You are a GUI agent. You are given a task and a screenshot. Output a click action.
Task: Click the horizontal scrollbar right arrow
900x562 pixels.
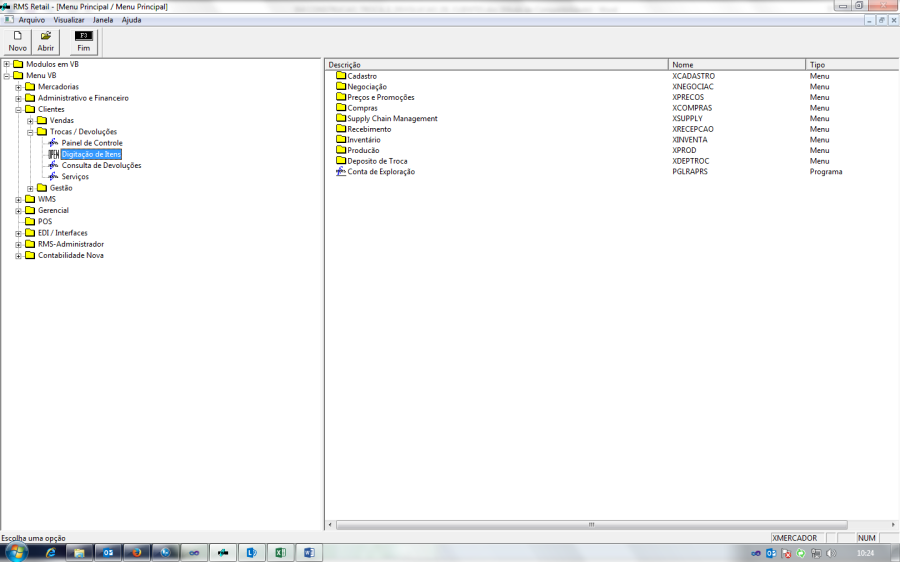coord(893,525)
